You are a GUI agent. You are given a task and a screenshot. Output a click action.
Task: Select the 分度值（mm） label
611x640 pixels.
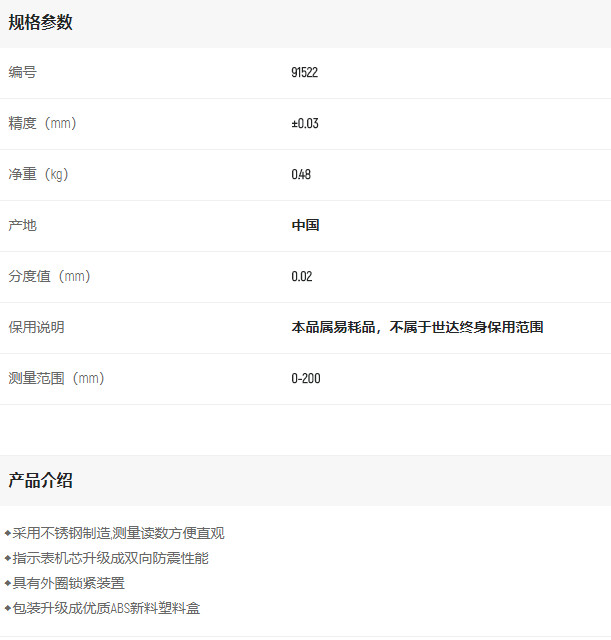(50, 276)
